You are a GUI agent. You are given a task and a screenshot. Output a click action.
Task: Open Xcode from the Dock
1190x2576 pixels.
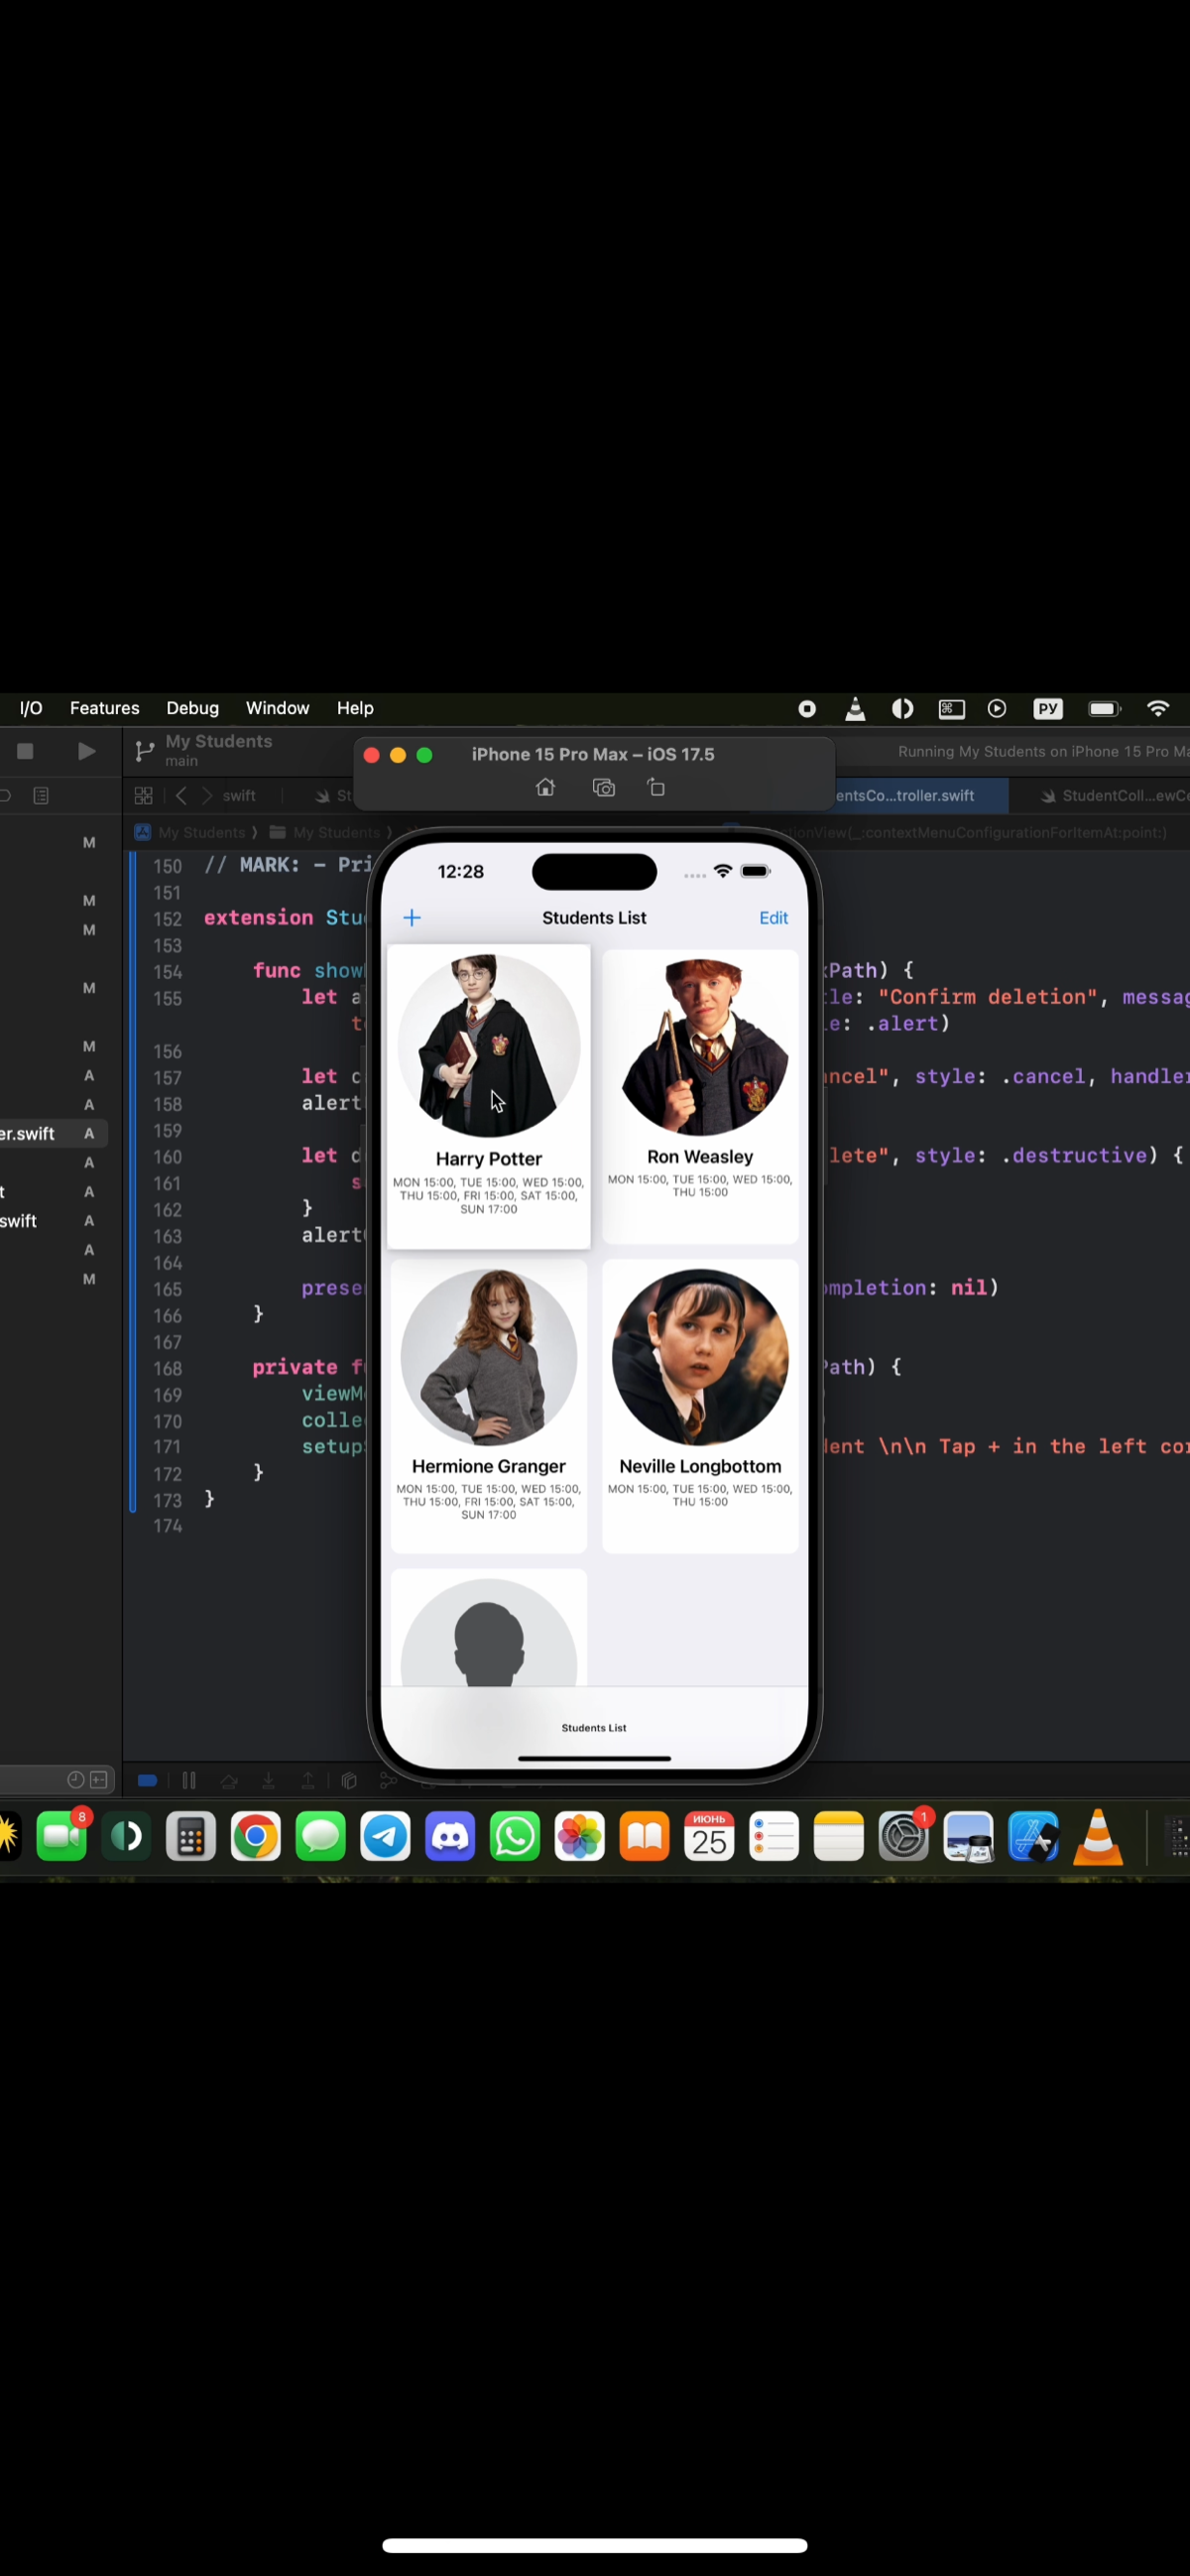click(1034, 1835)
